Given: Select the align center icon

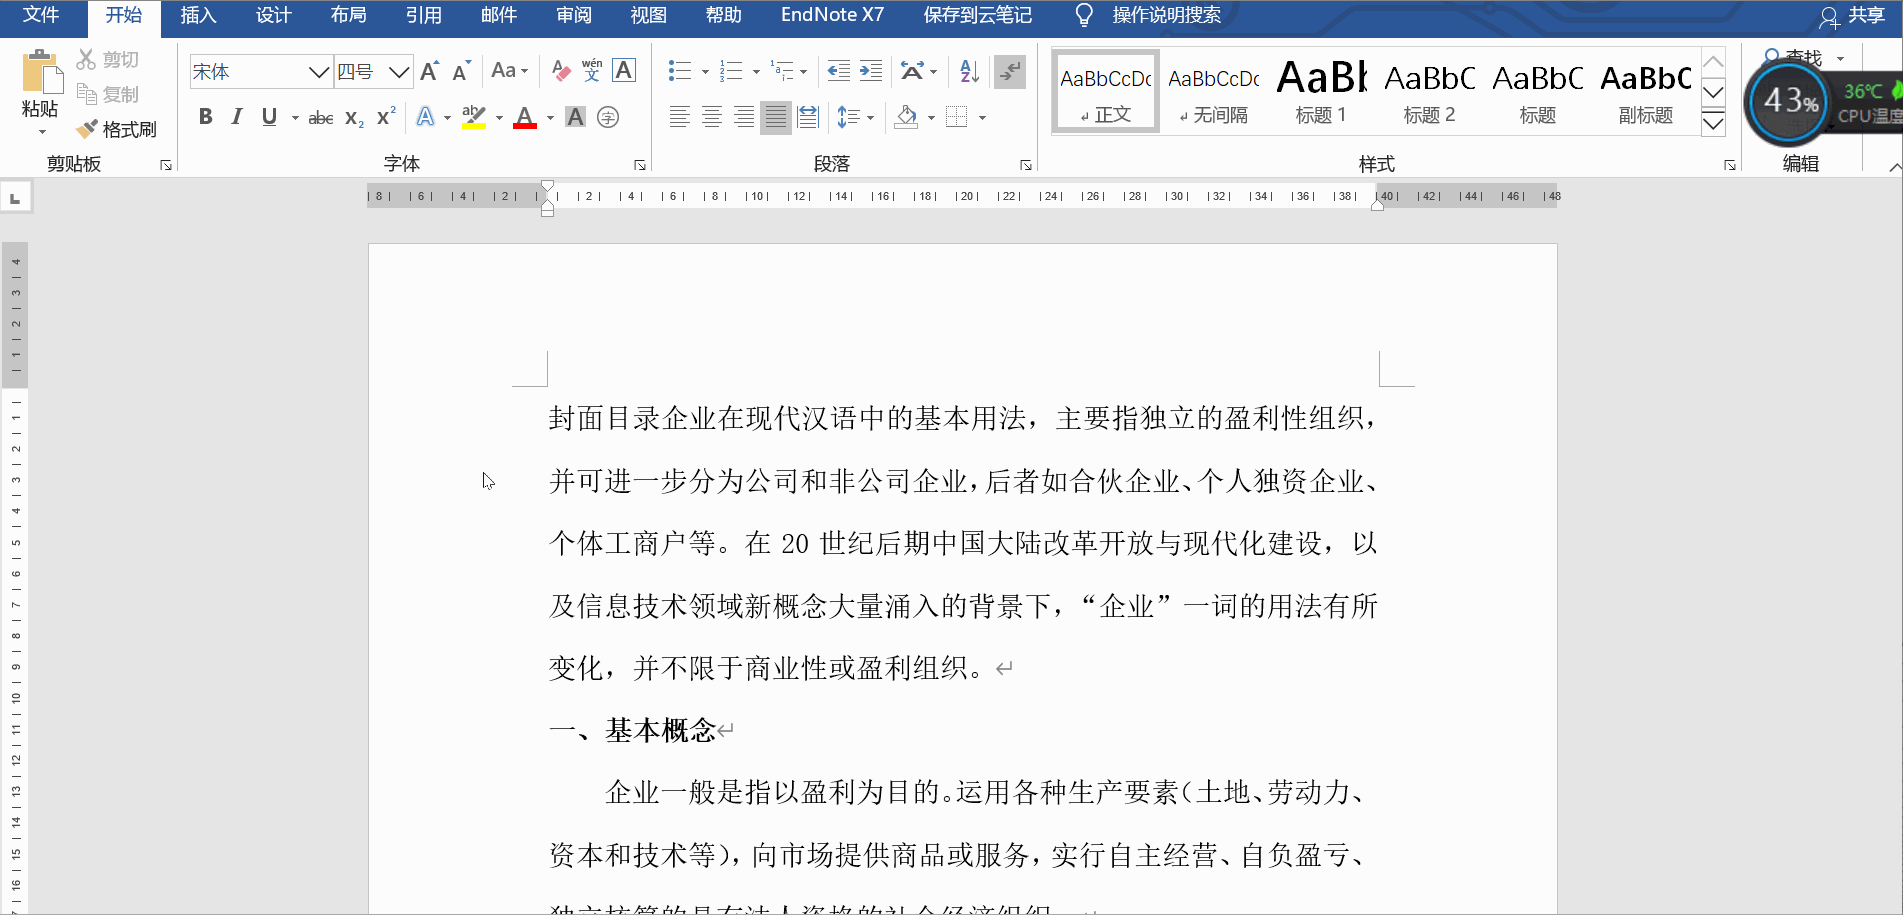Looking at the screenshot, I should click(x=711, y=117).
